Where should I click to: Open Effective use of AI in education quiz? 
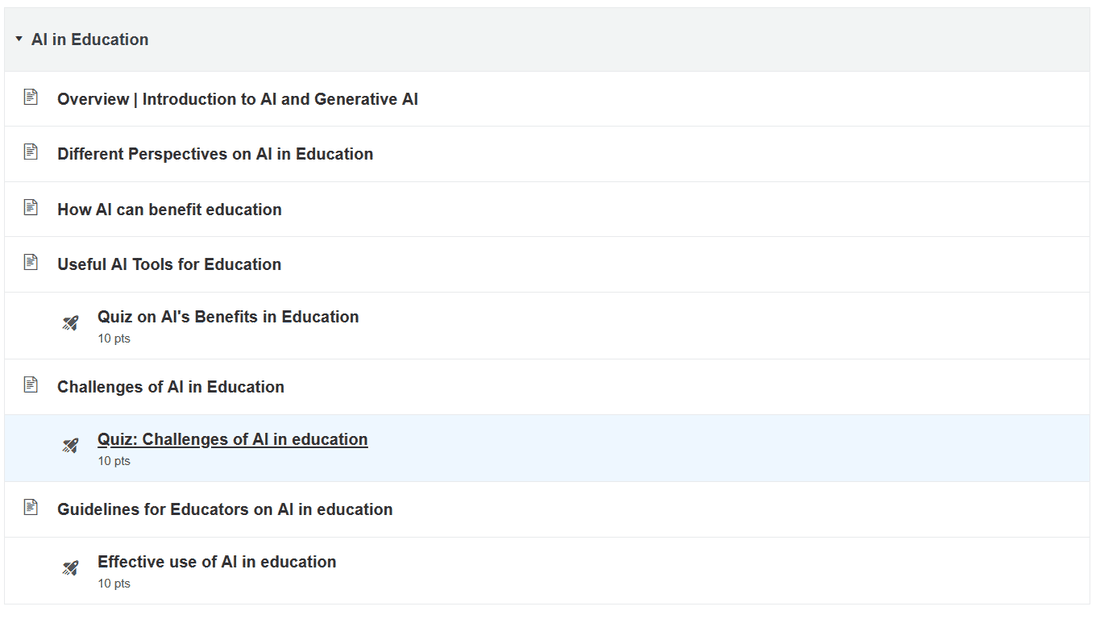(x=217, y=561)
